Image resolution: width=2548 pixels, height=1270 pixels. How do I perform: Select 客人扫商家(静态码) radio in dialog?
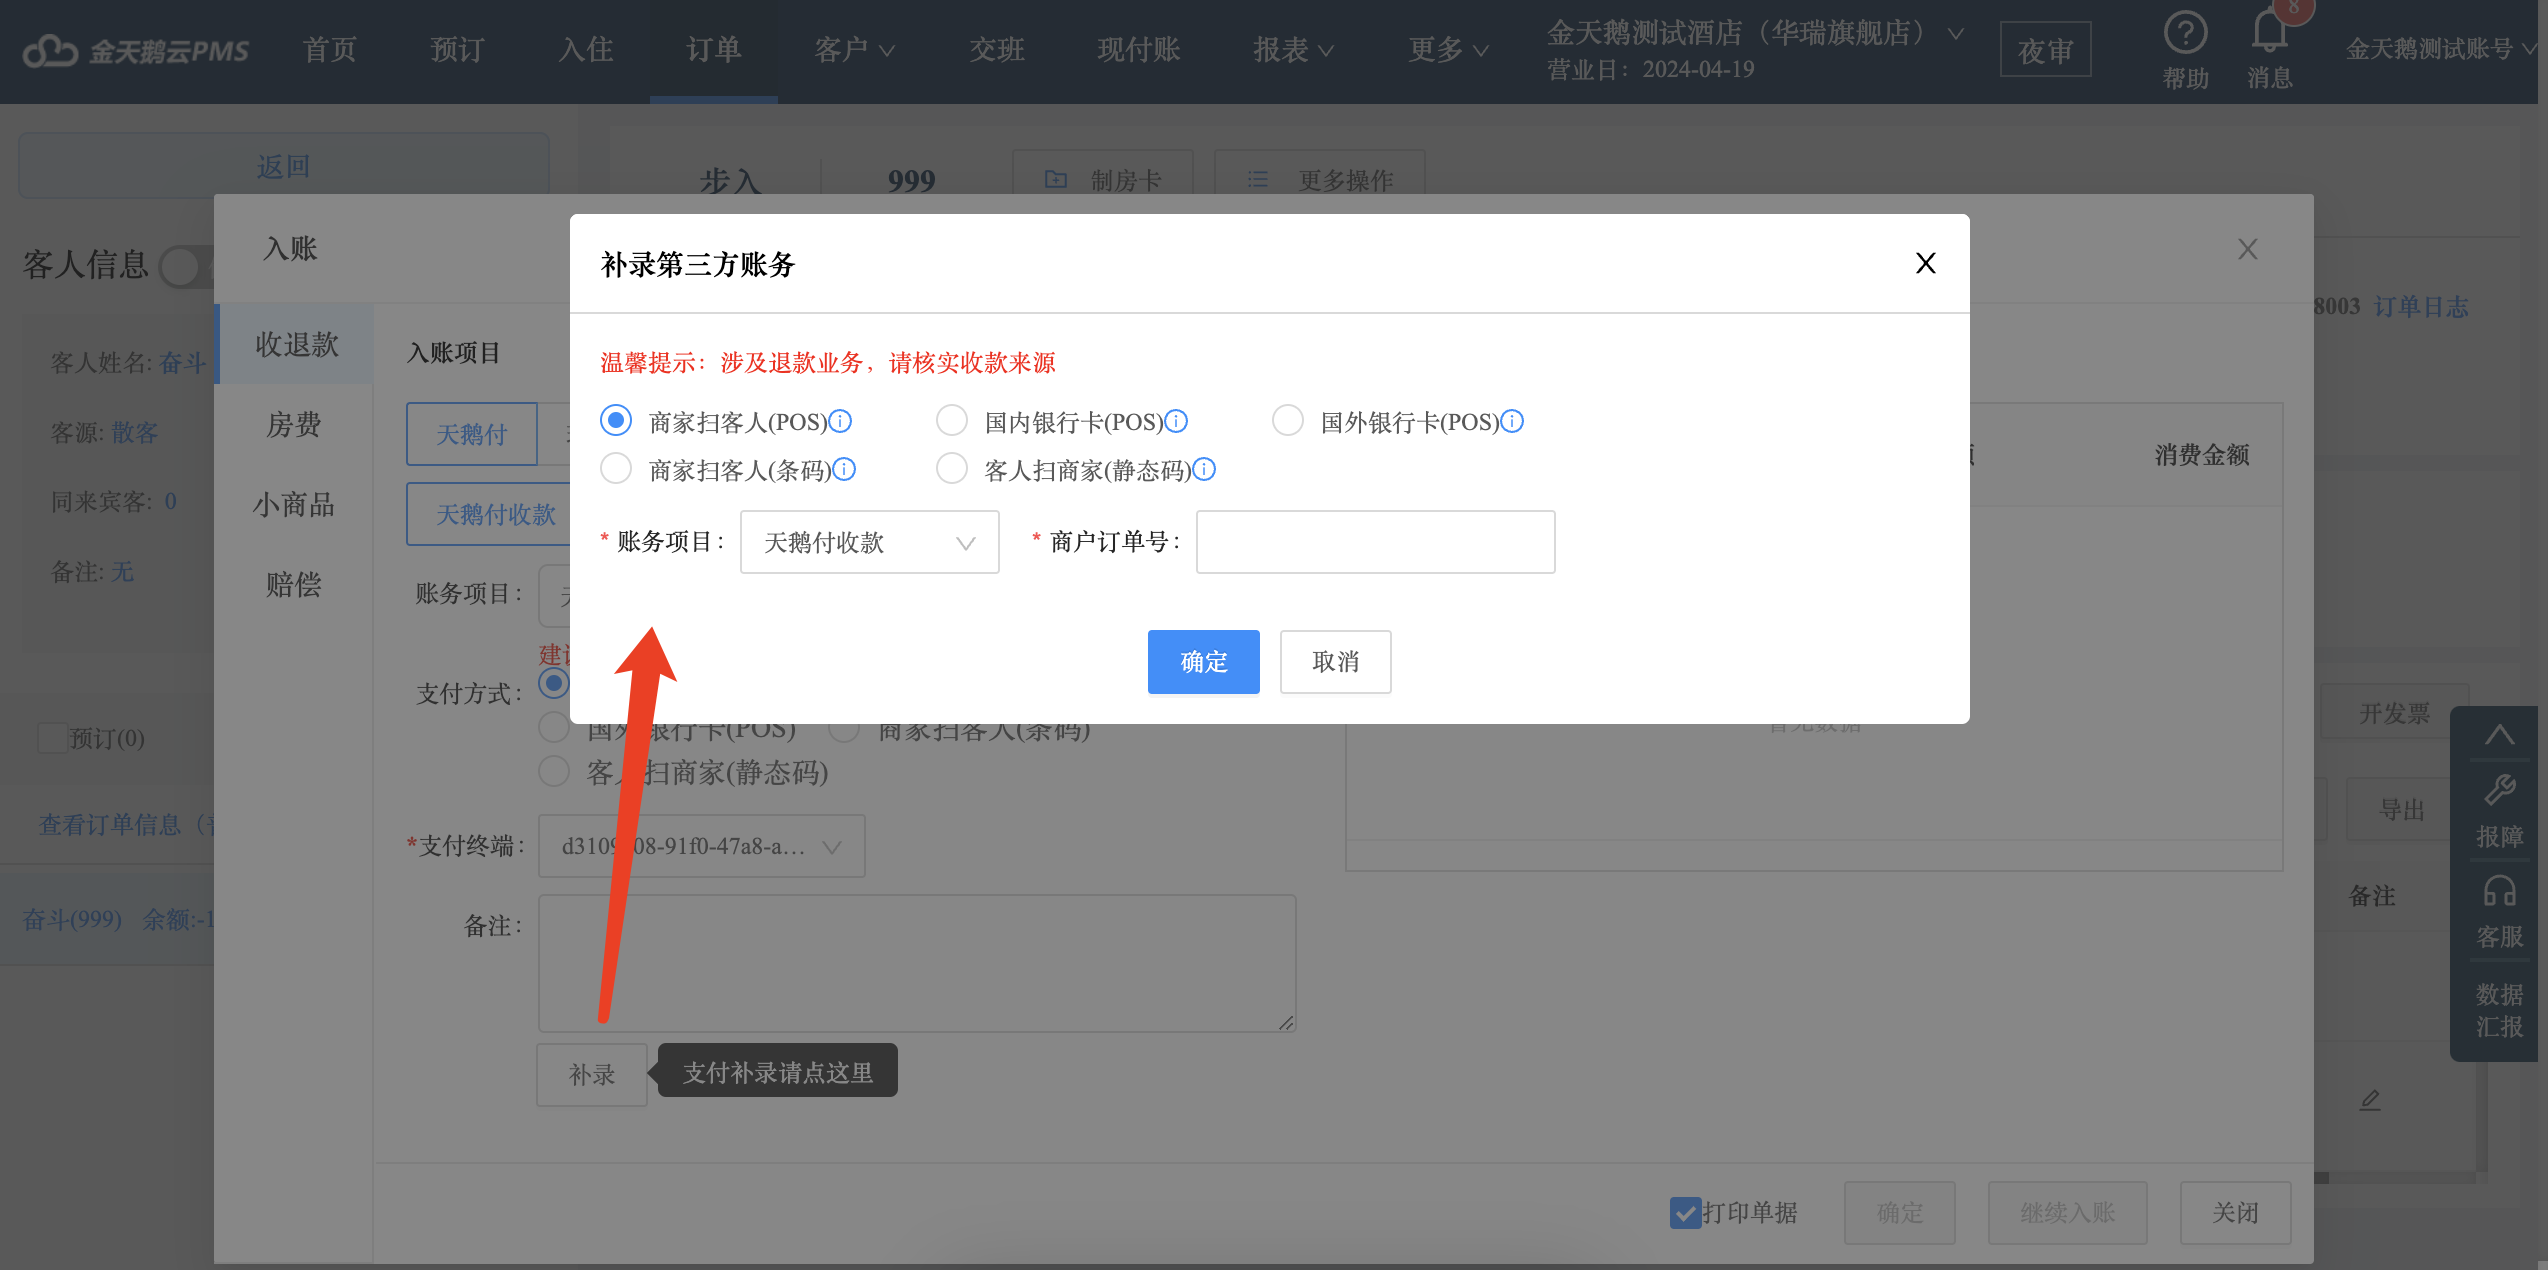pos(952,469)
